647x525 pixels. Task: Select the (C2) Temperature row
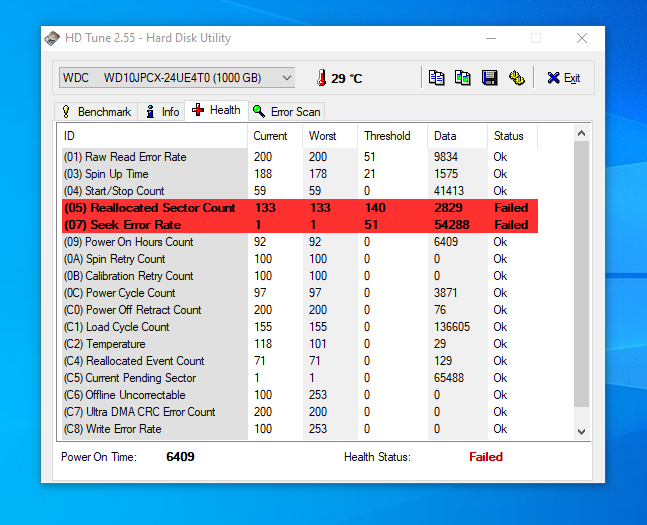click(300, 344)
